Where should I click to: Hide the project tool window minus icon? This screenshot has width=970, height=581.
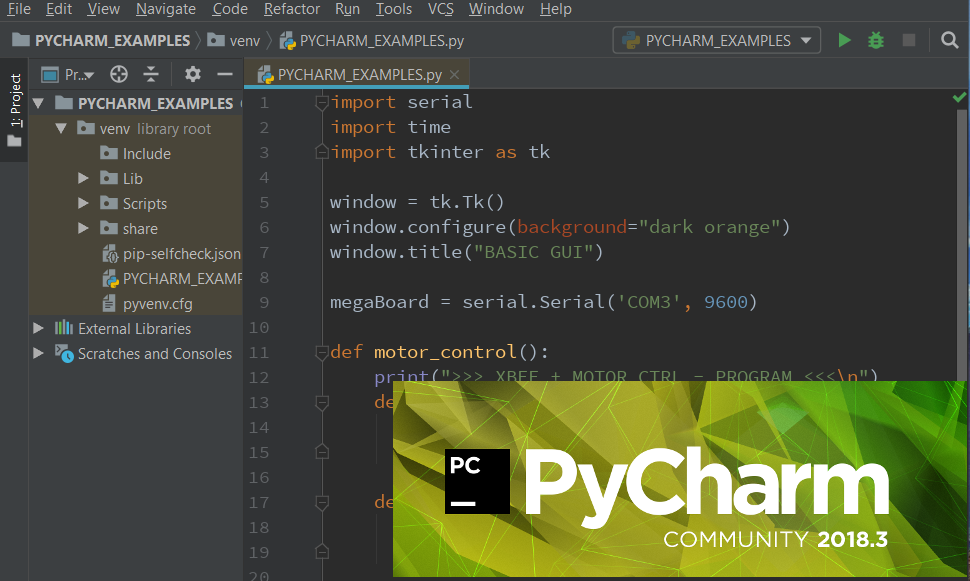(225, 74)
